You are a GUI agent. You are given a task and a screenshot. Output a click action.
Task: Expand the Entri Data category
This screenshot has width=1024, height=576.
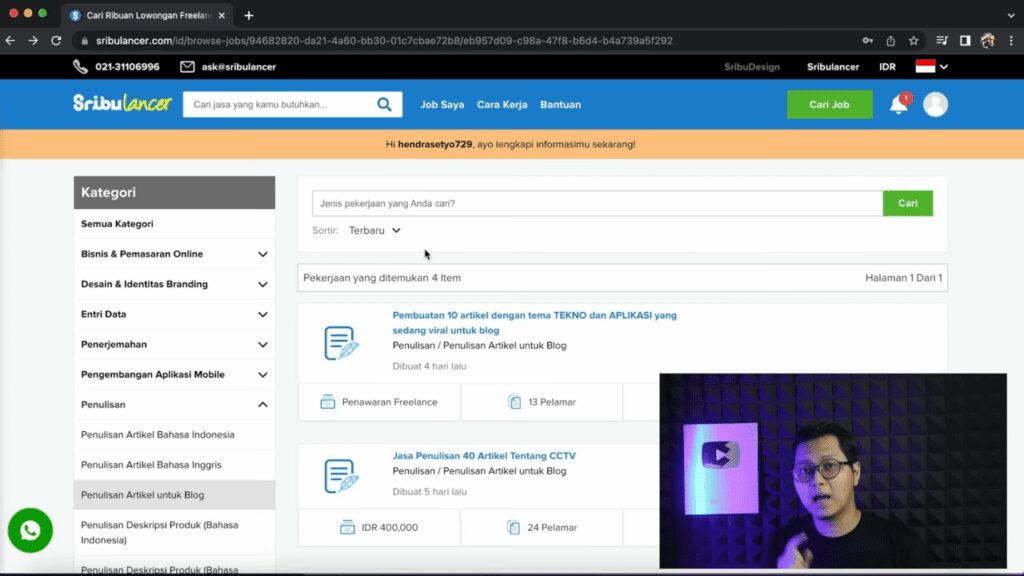263,314
